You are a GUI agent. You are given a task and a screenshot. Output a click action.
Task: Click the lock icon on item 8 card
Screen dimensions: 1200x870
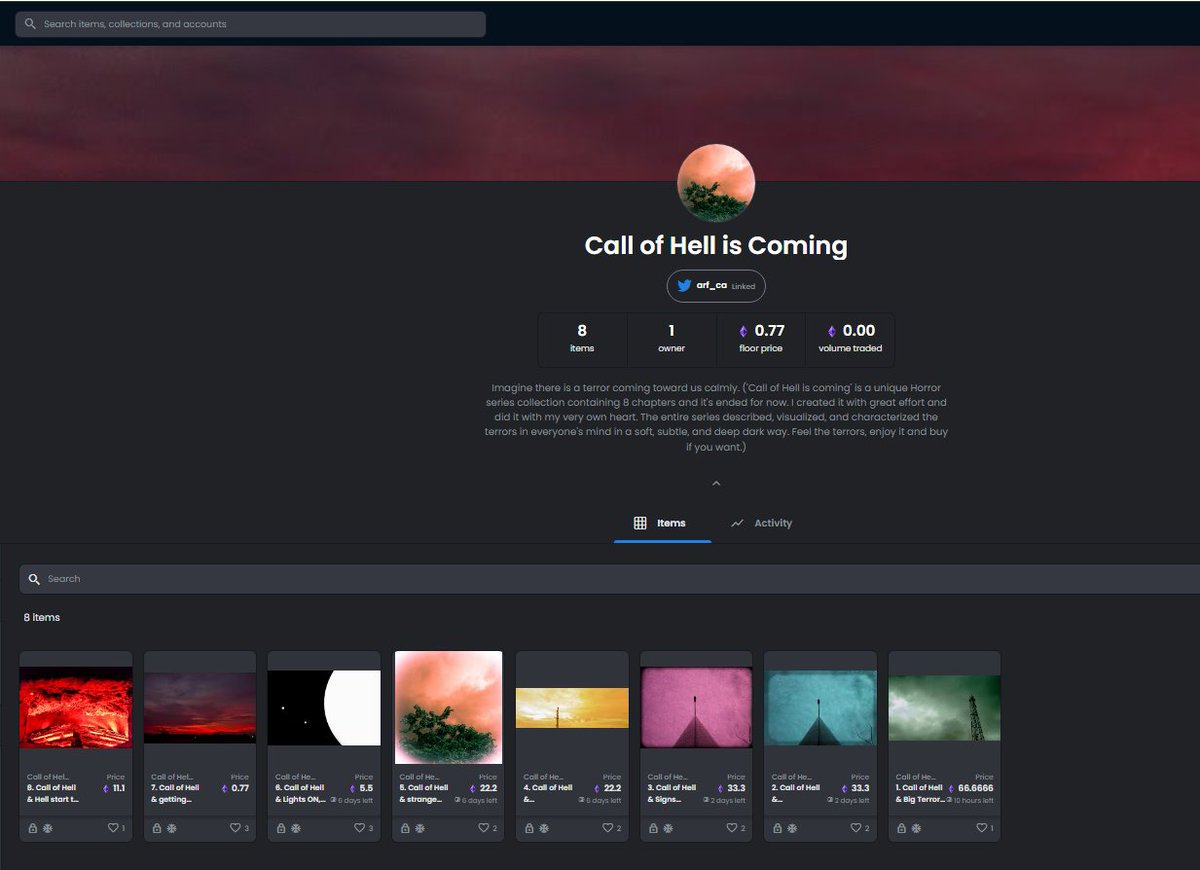click(33, 828)
